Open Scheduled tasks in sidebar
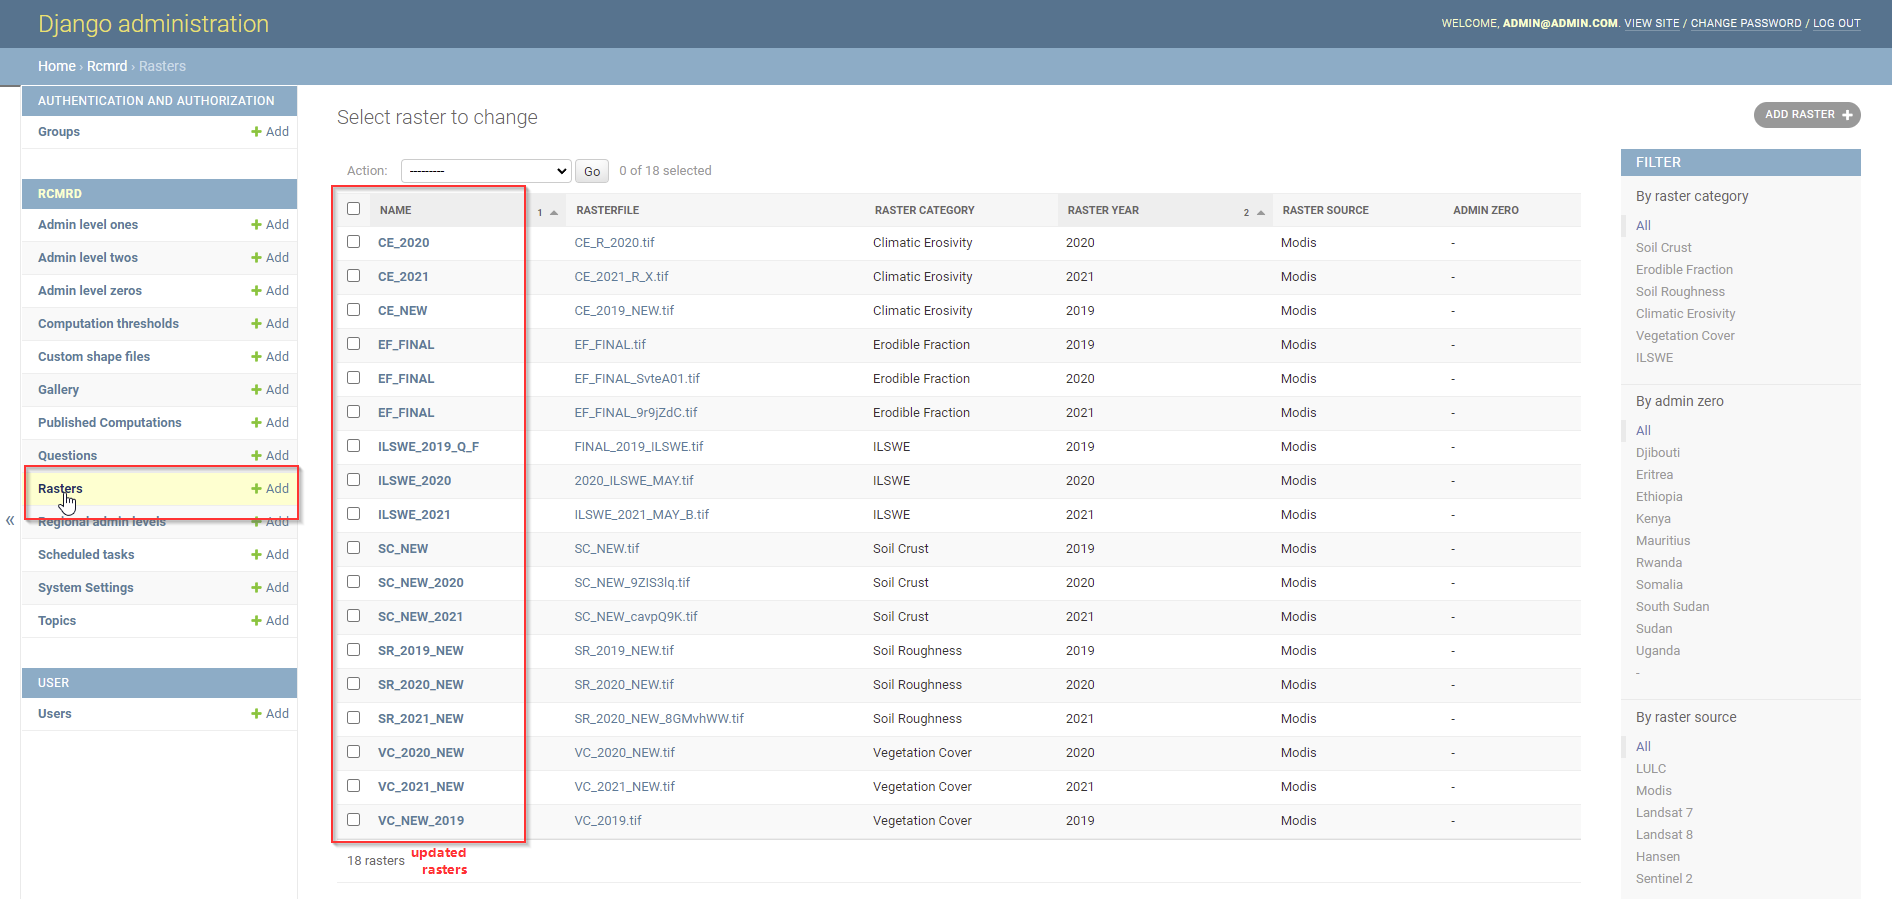 [x=86, y=555]
